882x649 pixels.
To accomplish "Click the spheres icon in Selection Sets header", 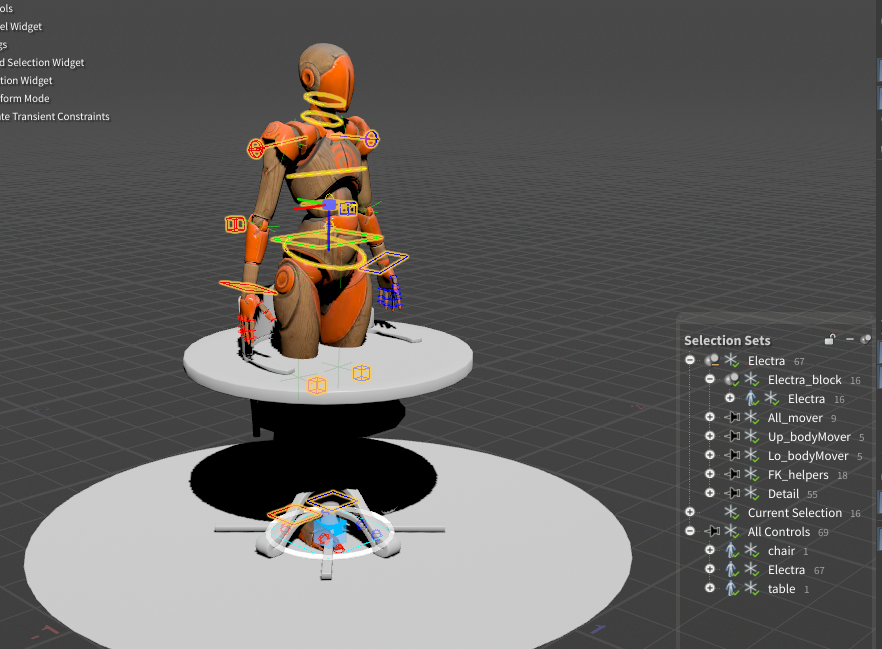I will (866, 339).
